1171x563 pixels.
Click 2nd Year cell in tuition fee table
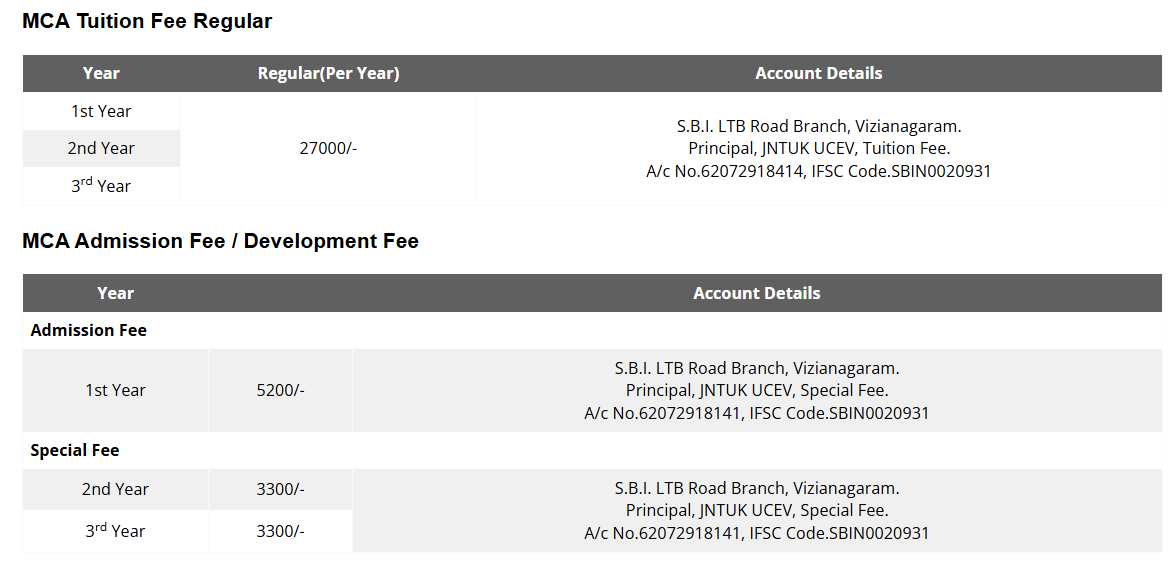[x=101, y=148]
